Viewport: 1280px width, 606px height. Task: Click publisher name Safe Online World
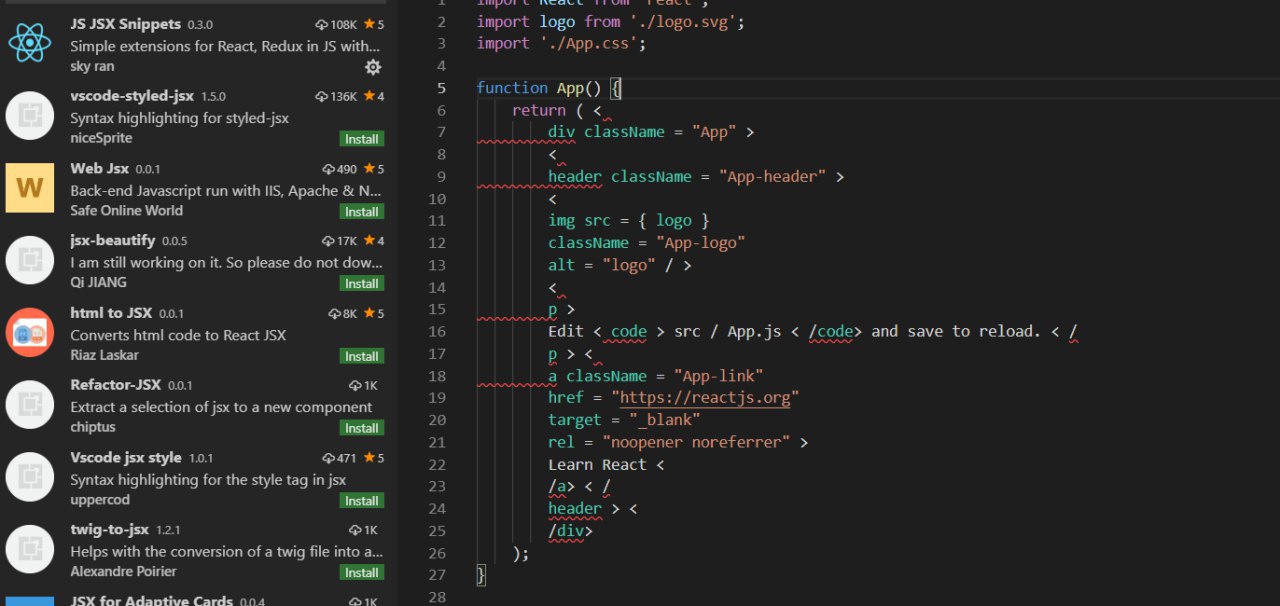coord(126,210)
